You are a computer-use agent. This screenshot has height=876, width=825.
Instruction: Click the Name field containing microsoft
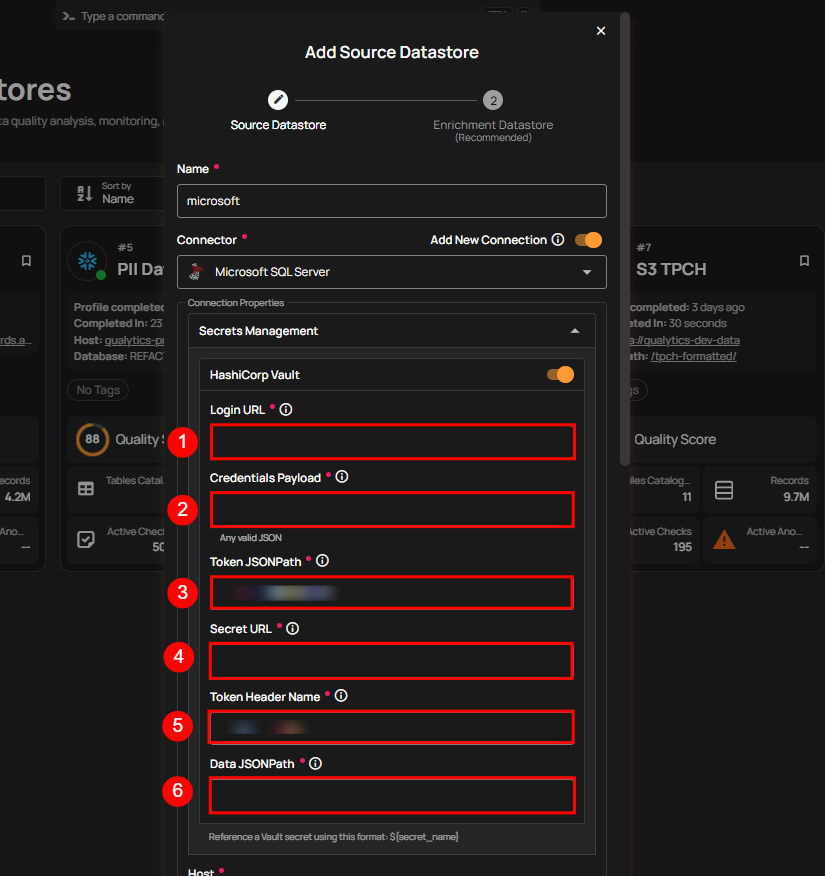tap(391, 201)
